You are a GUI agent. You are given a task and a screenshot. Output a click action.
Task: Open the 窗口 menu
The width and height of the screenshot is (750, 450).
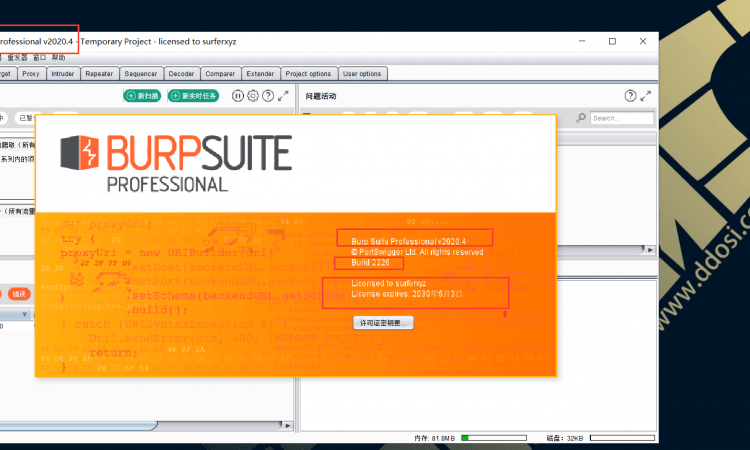(39, 57)
